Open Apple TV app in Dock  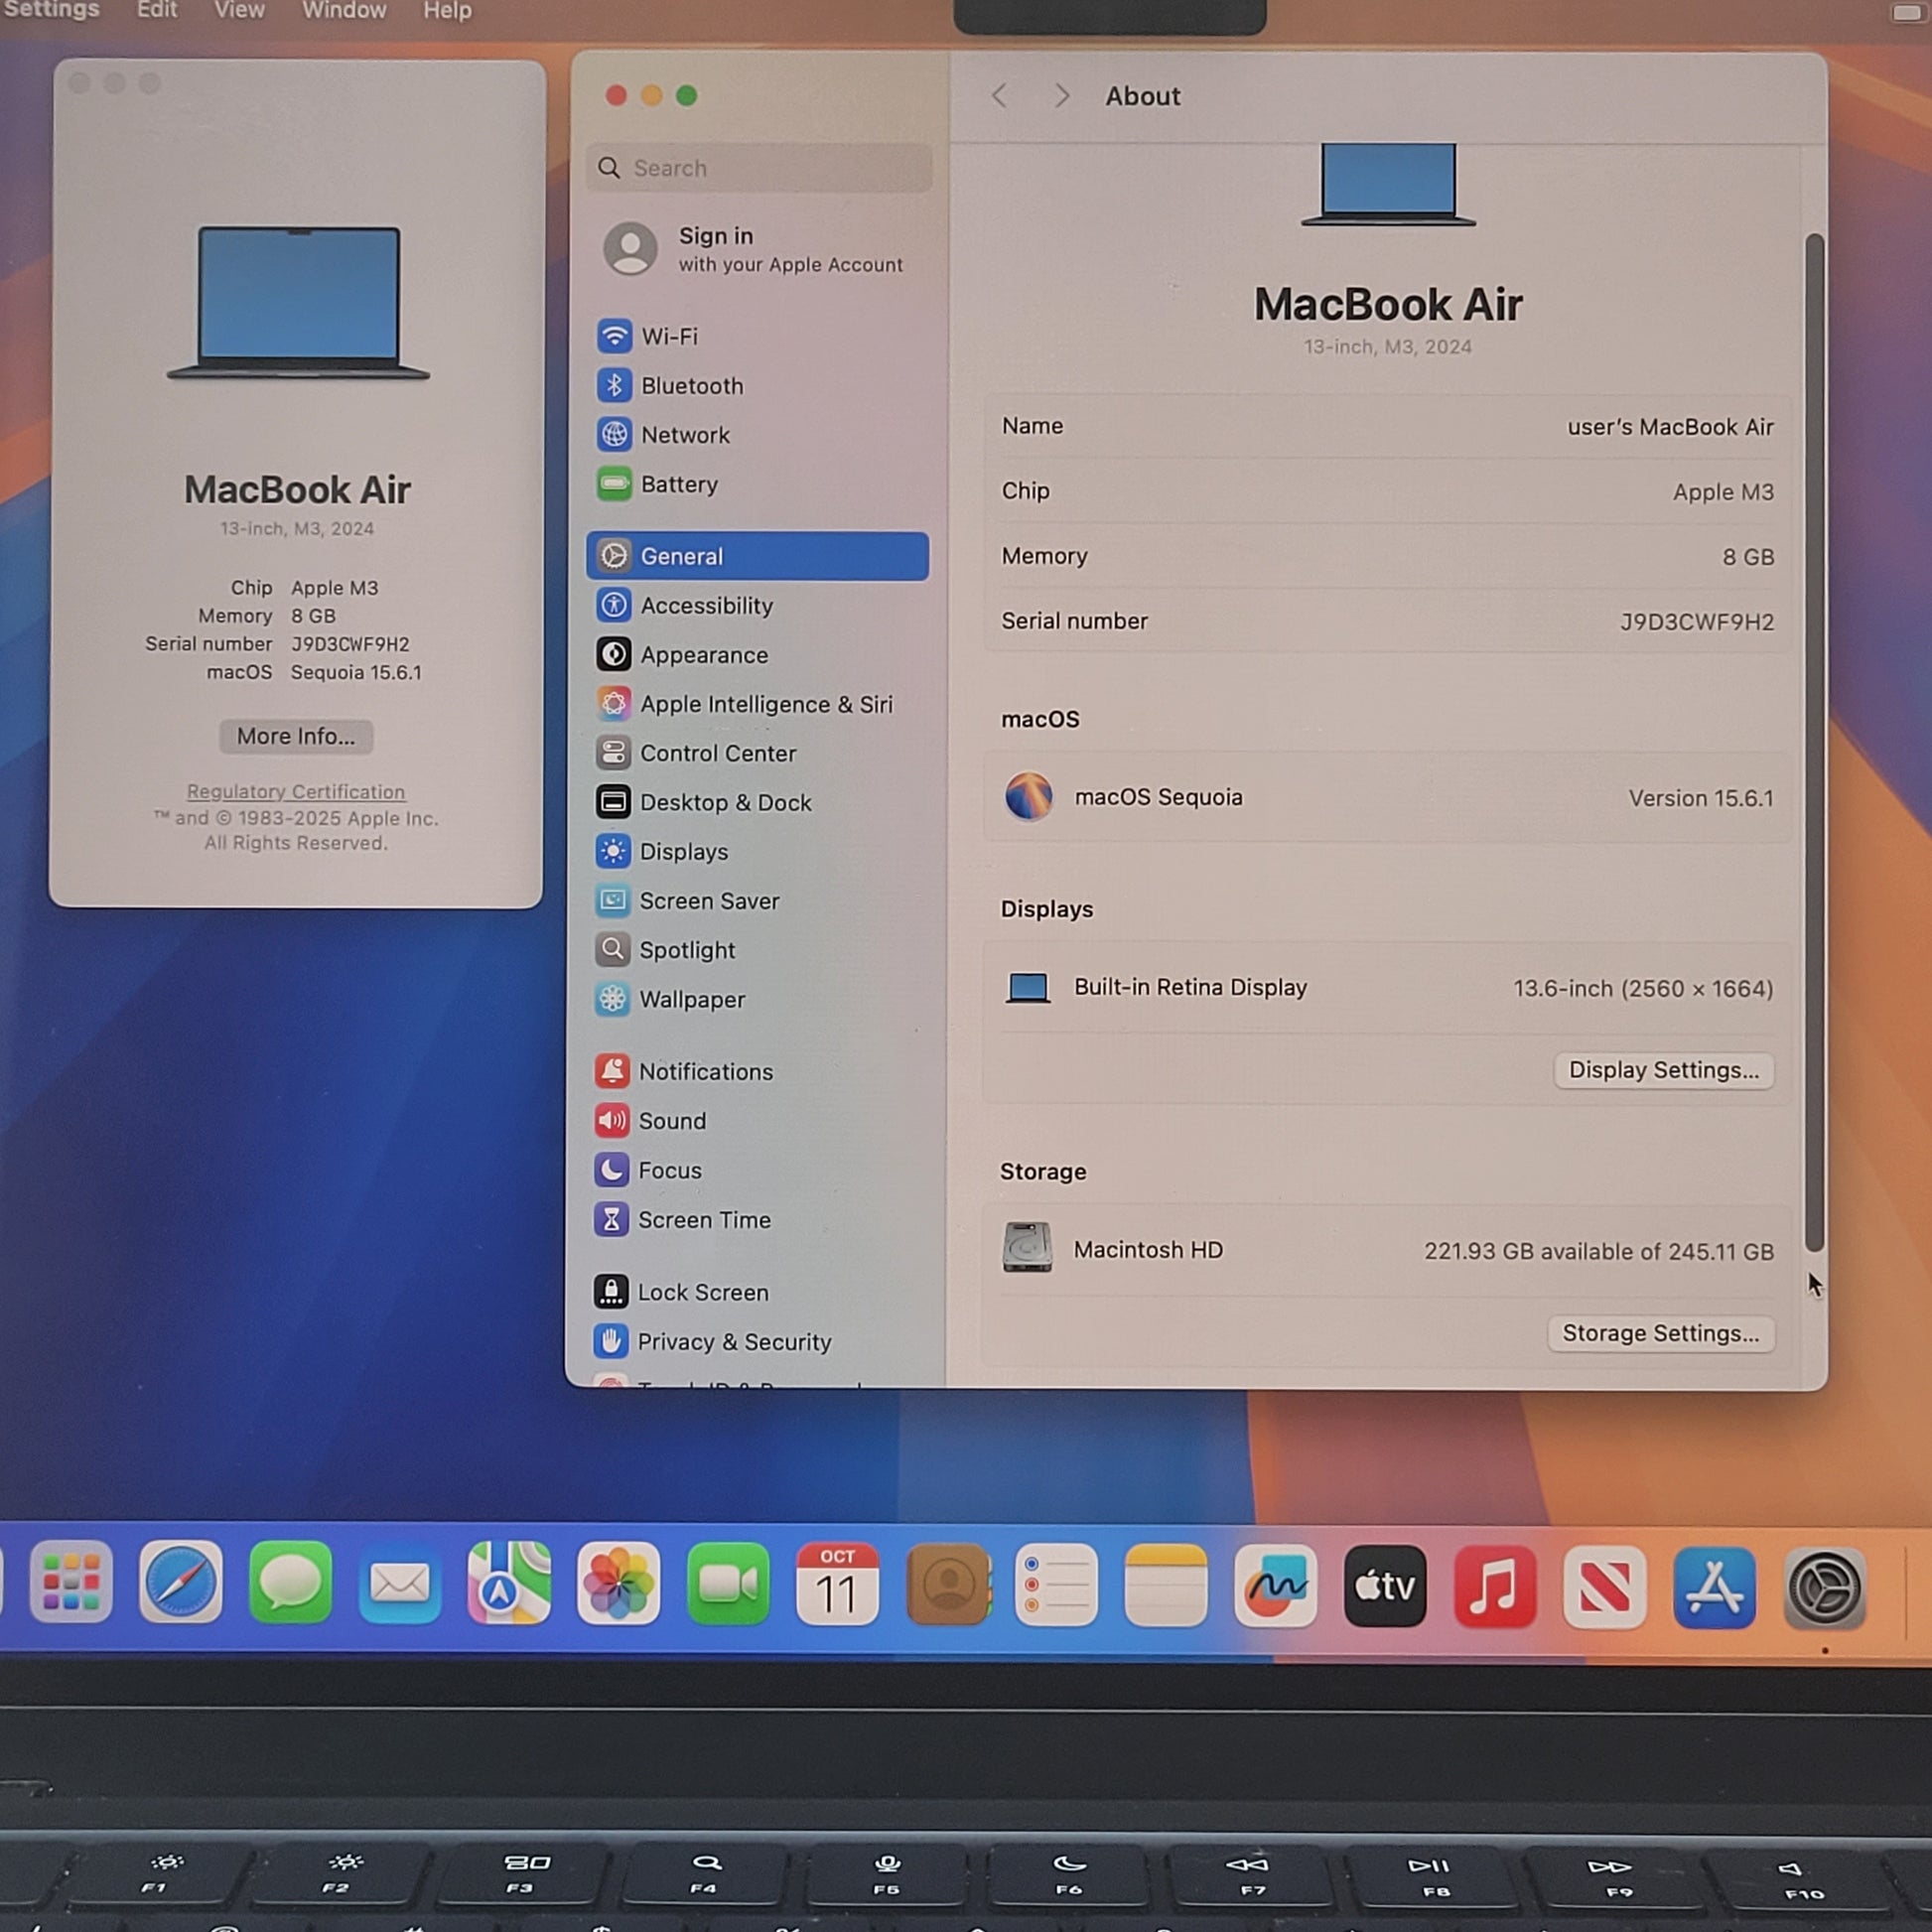[x=1384, y=1585]
